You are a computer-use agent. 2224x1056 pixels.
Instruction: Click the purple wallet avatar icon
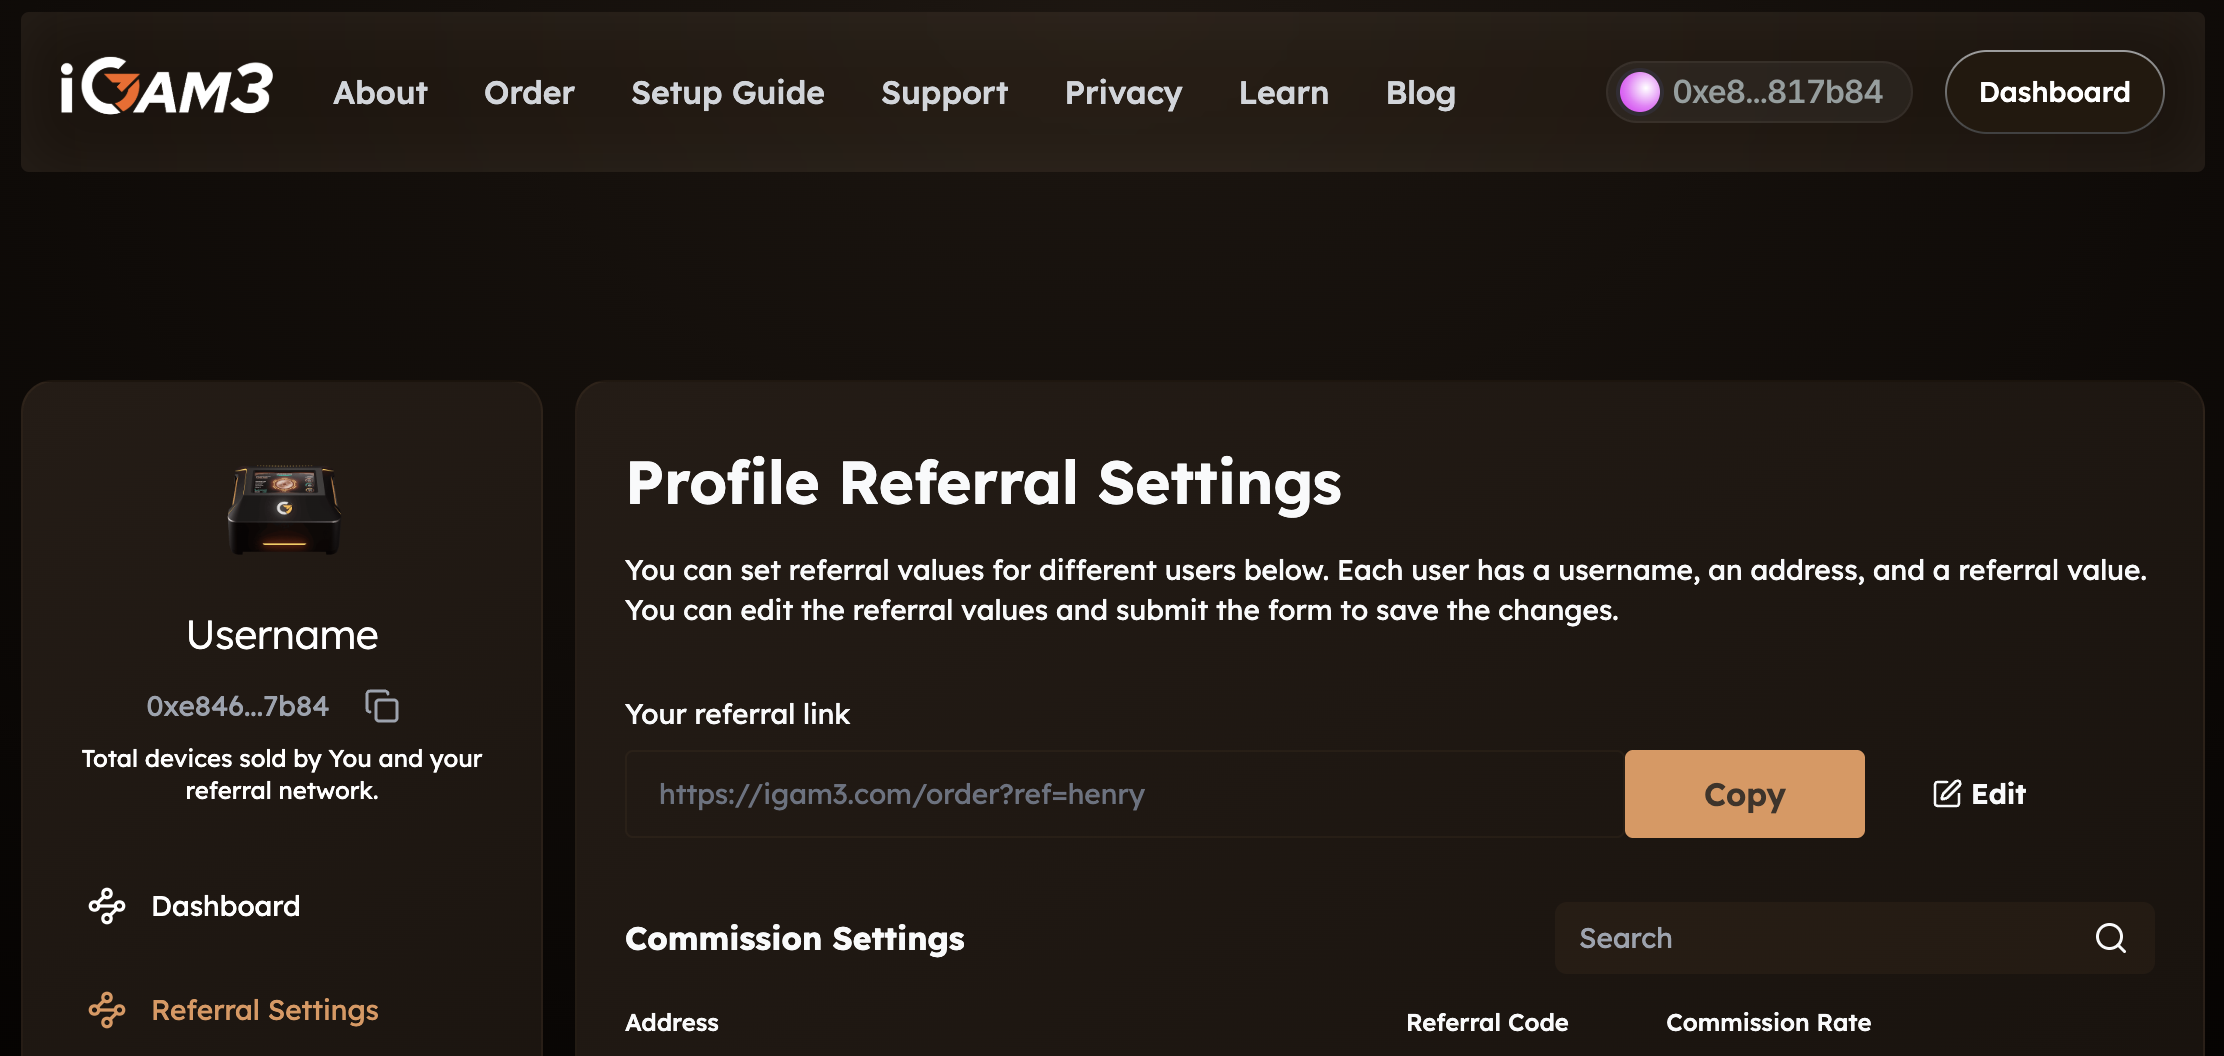1640,92
